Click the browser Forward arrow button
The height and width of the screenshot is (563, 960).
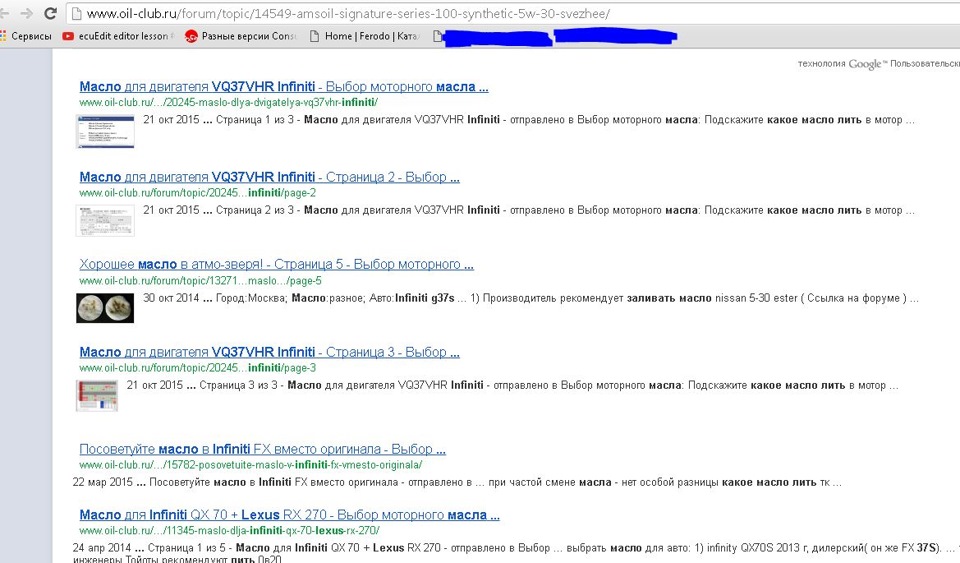point(26,13)
